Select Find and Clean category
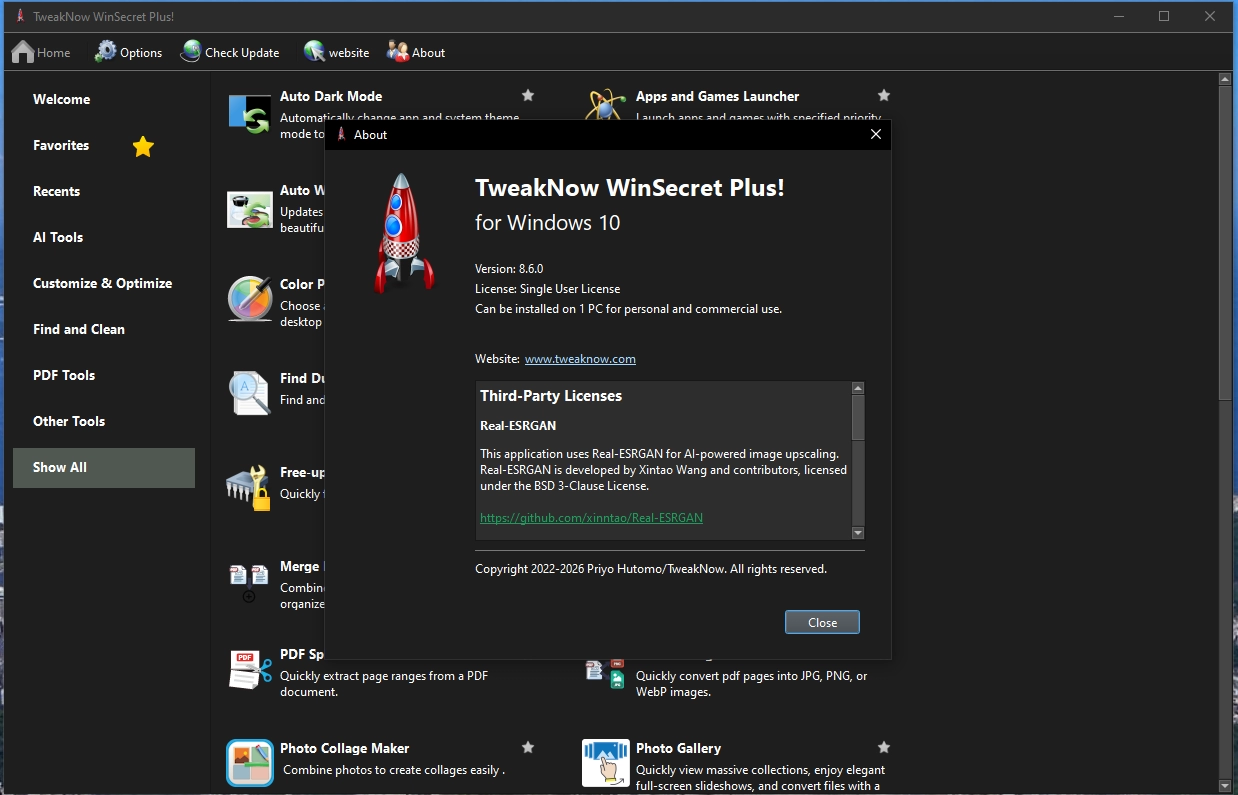 coord(104,329)
